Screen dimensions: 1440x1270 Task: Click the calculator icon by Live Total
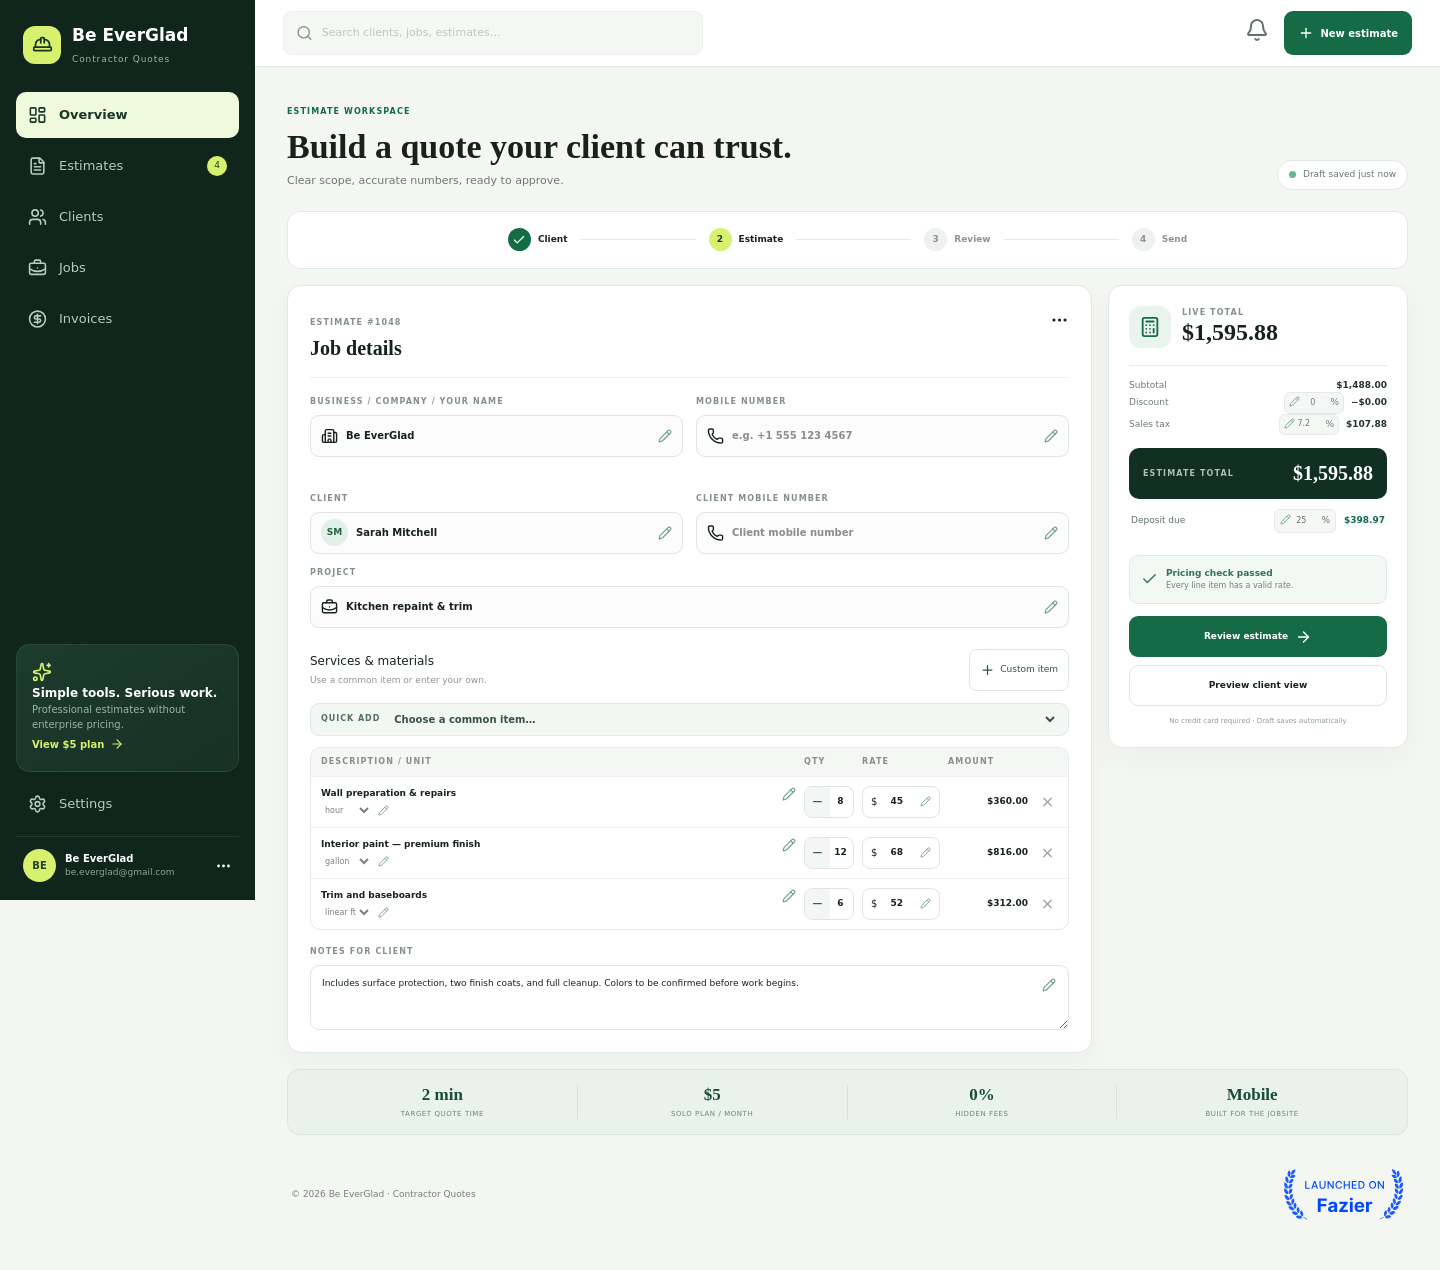[1150, 327]
